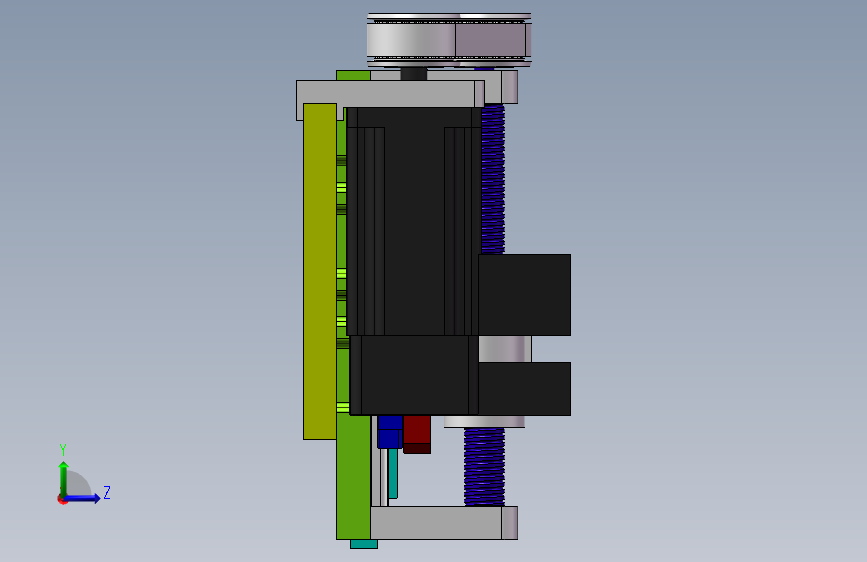Select the black motor shaft under the pulley
This screenshot has width=867, height=562.
click(x=414, y=74)
